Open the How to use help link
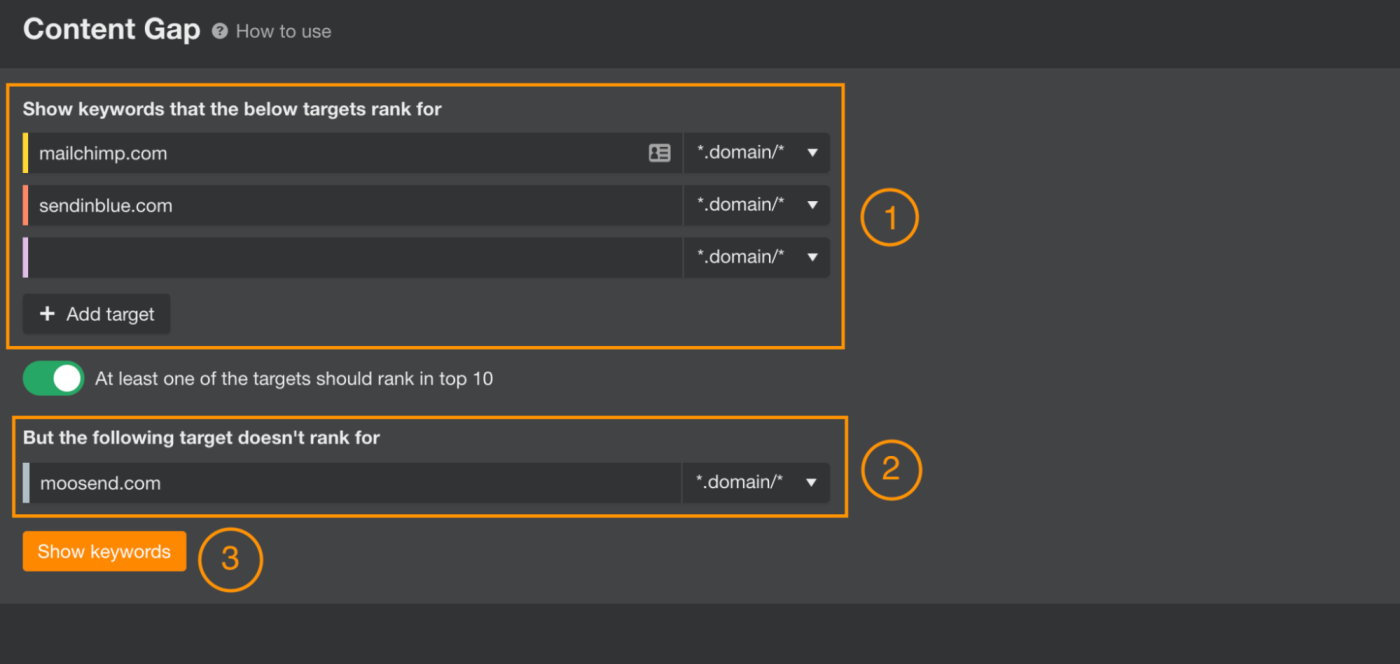1400x664 pixels. [283, 31]
